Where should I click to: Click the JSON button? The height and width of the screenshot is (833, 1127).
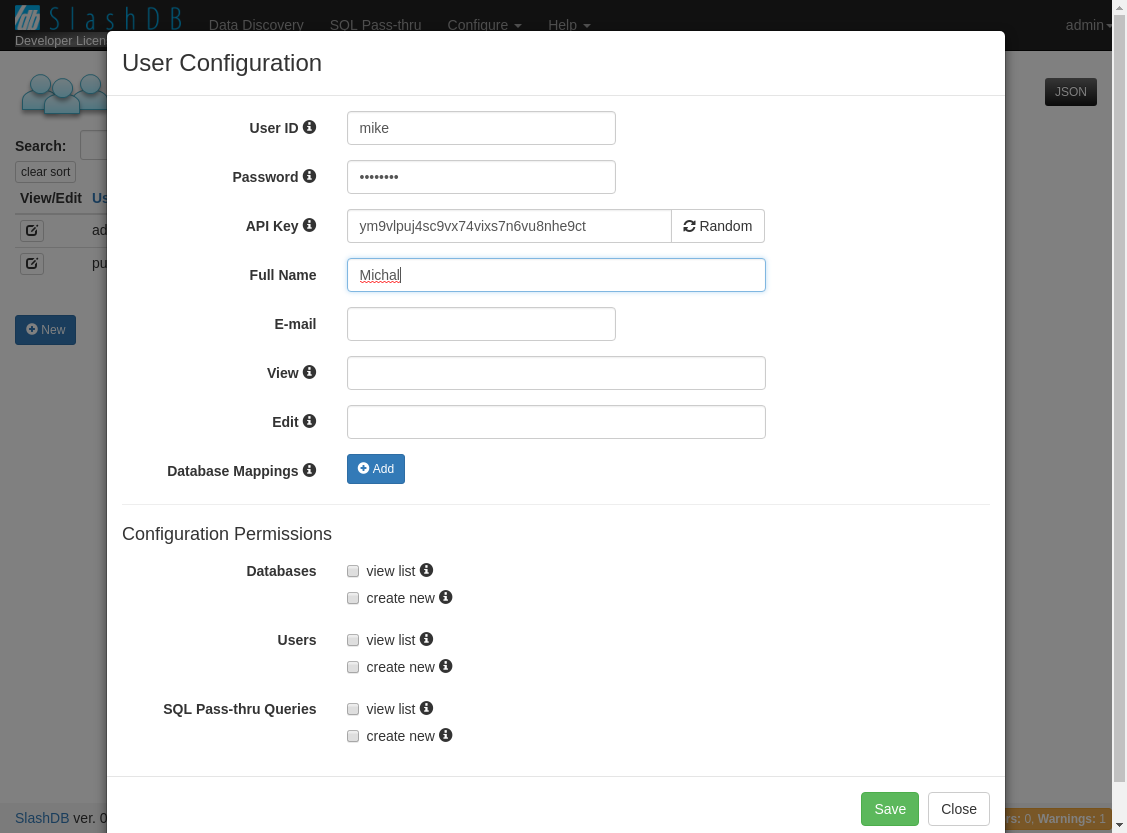pos(1071,92)
